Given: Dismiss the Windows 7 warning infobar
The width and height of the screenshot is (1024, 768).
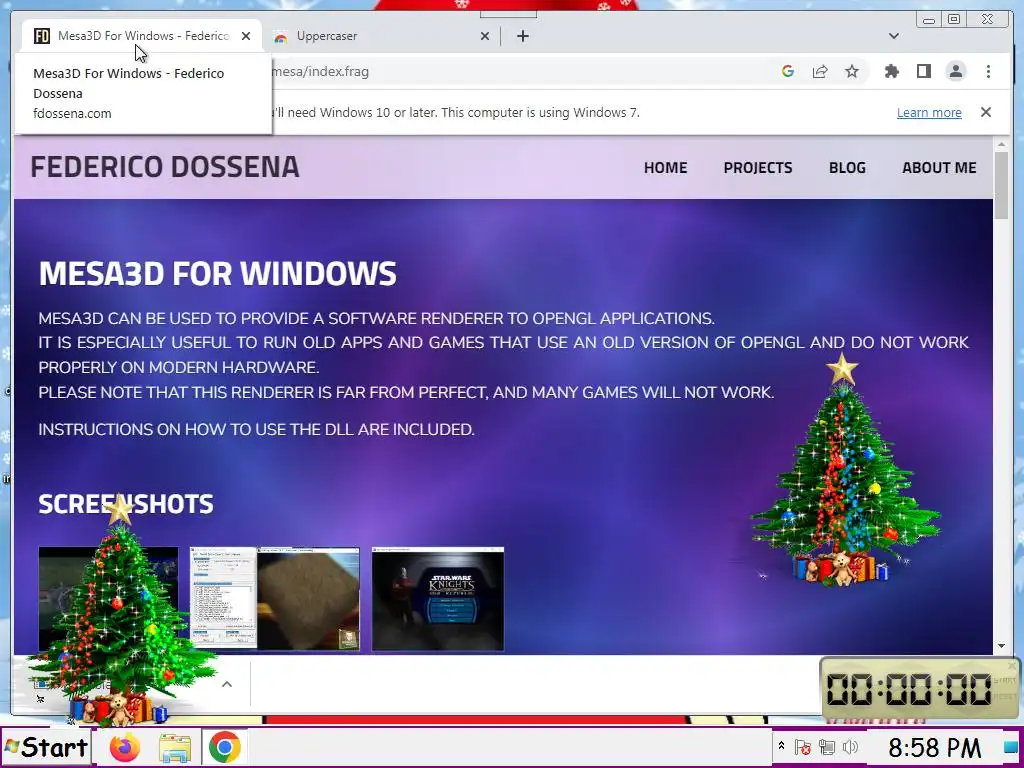Looking at the screenshot, I should pyautogui.click(x=986, y=112).
